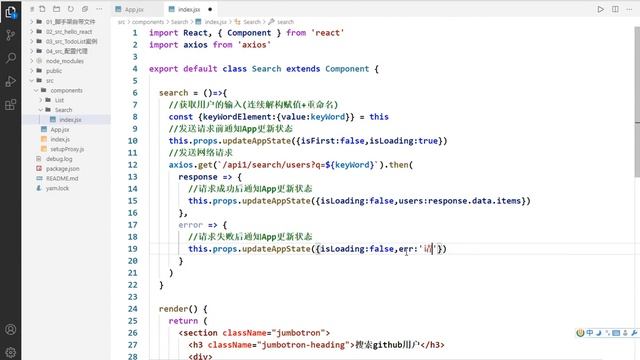Click 'axios' import on line 2
Viewport: 640px width, 360px height.
coord(195,45)
